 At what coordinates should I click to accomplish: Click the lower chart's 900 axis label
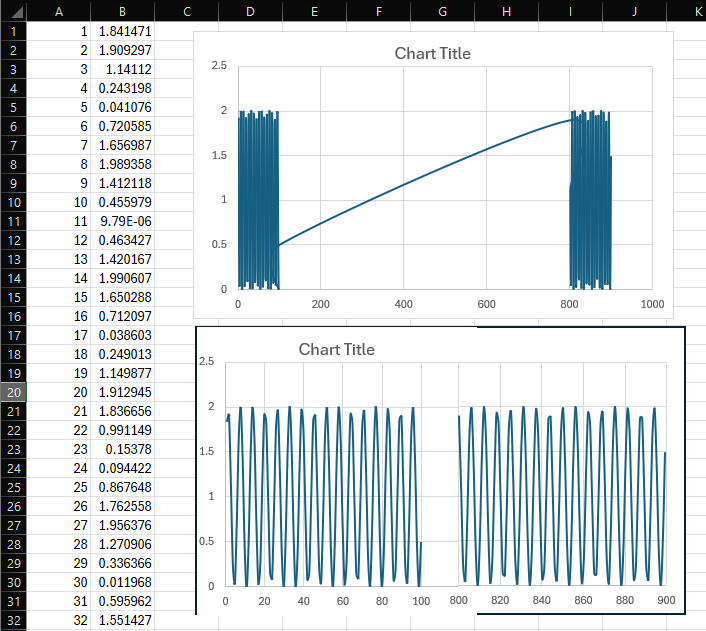click(x=666, y=600)
